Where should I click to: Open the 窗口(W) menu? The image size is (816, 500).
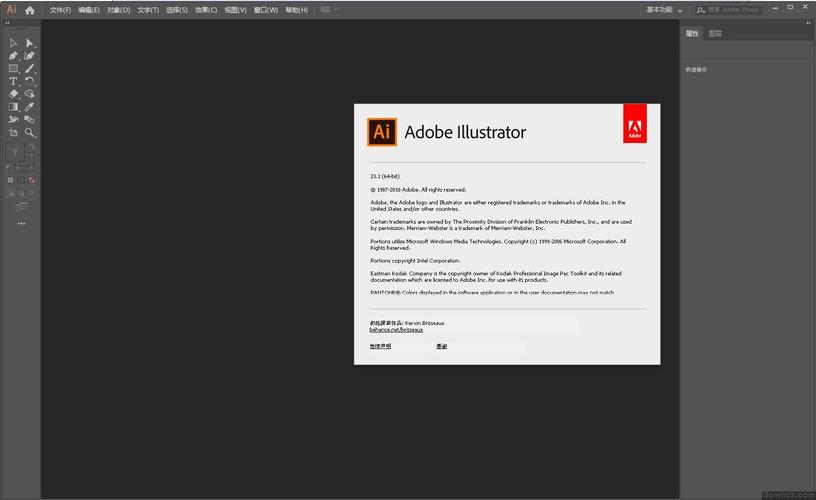click(266, 10)
